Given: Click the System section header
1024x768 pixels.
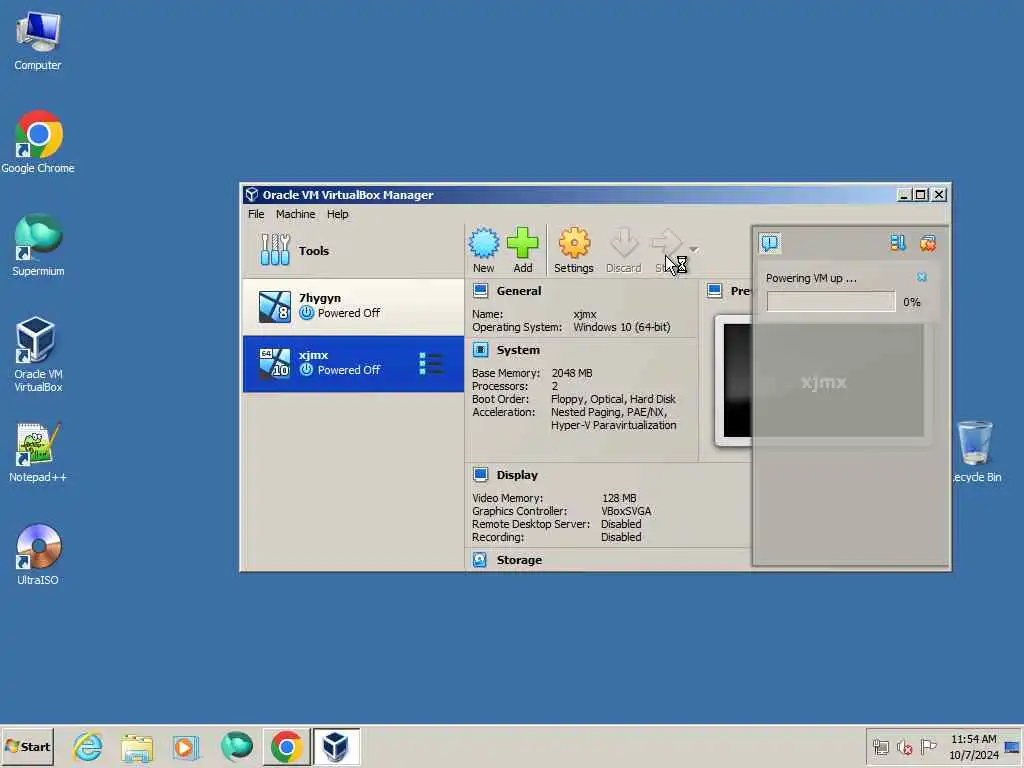Looking at the screenshot, I should point(518,350).
